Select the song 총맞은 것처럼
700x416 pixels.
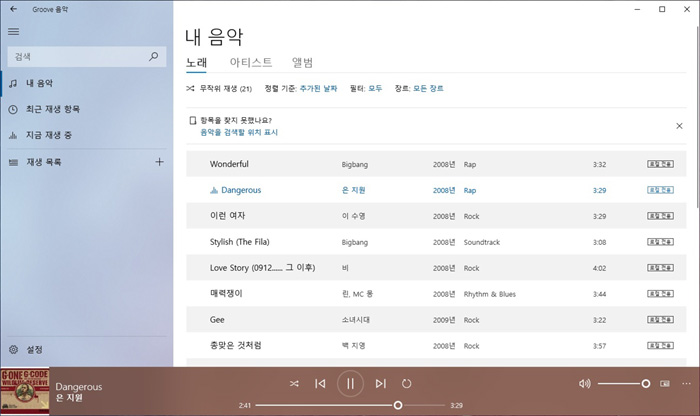(236, 345)
